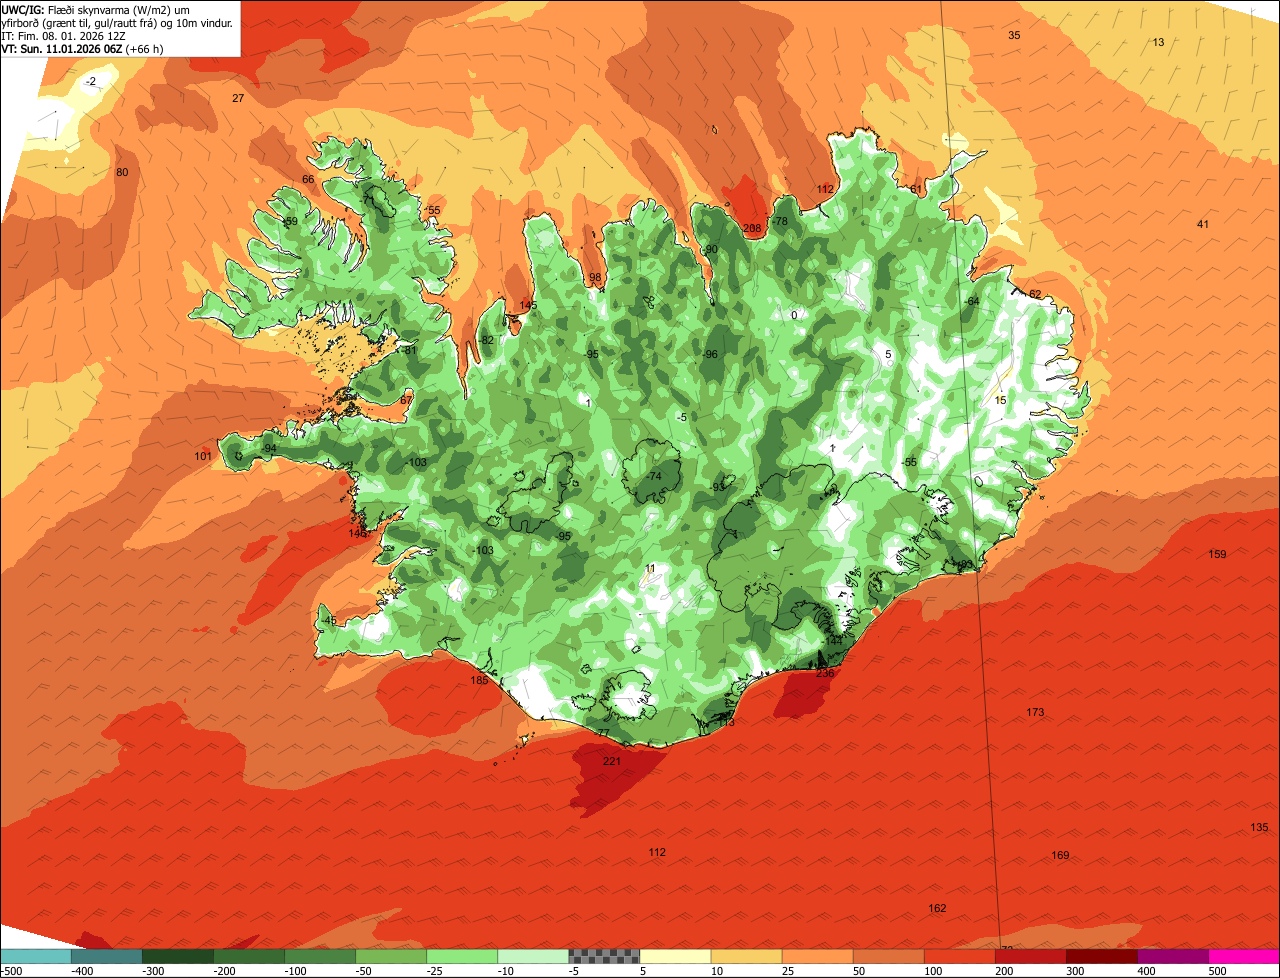
Task: Click the value -81 near Breiðafjörður
Action: pyautogui.click(x=408, y=350)
